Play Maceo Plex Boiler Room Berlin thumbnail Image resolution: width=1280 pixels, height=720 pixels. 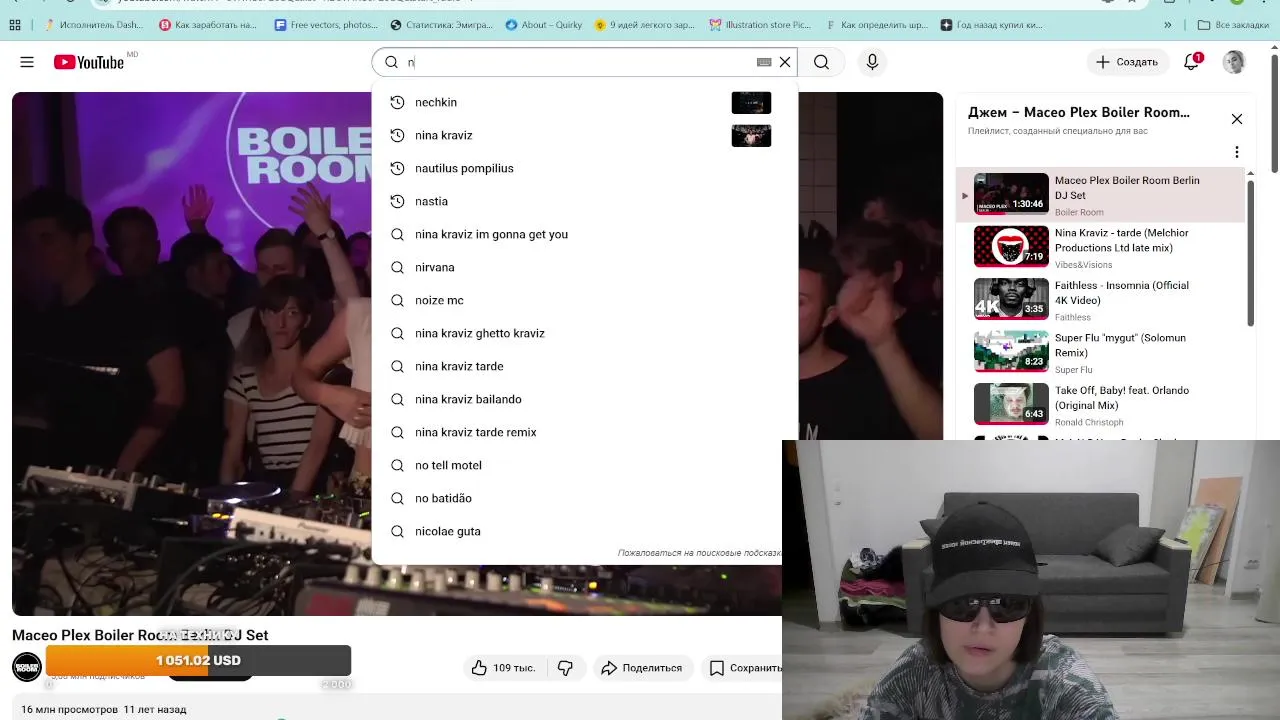1011,194
